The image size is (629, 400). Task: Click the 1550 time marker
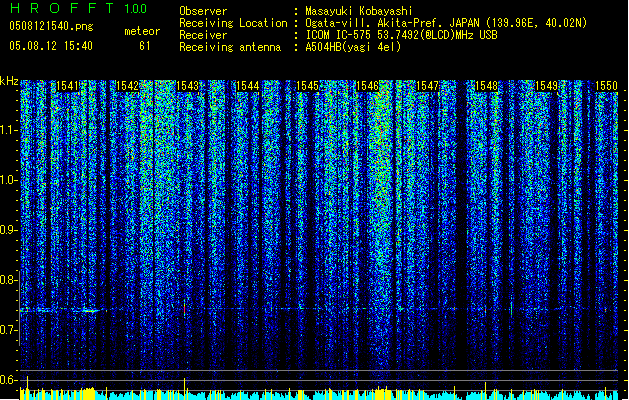click(x=606, y=86)
